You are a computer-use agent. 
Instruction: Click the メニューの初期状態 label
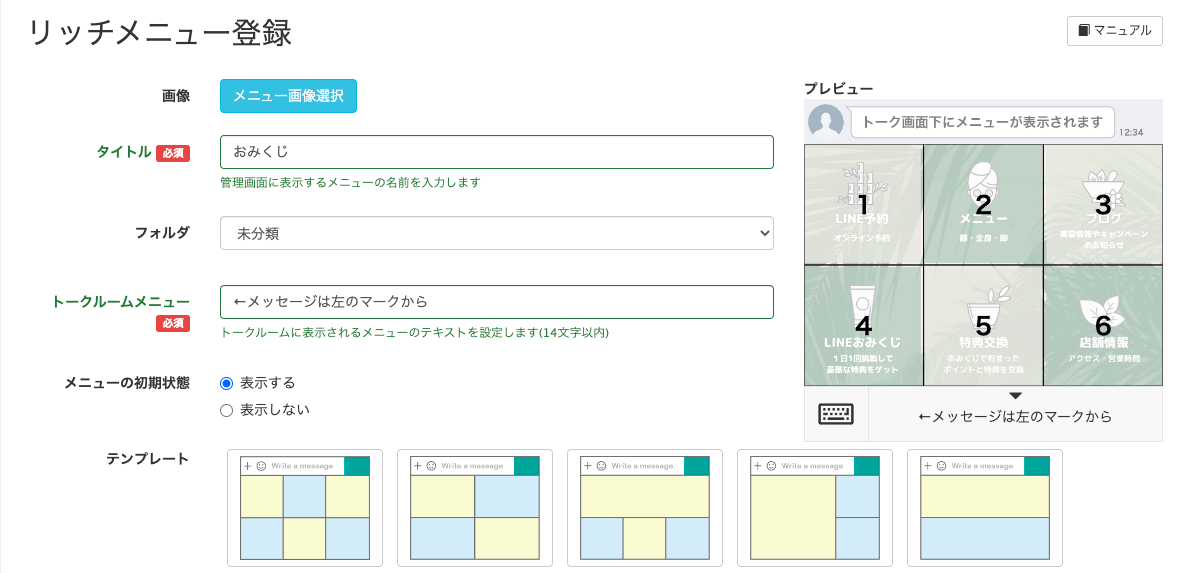click(x=126, y=383)
